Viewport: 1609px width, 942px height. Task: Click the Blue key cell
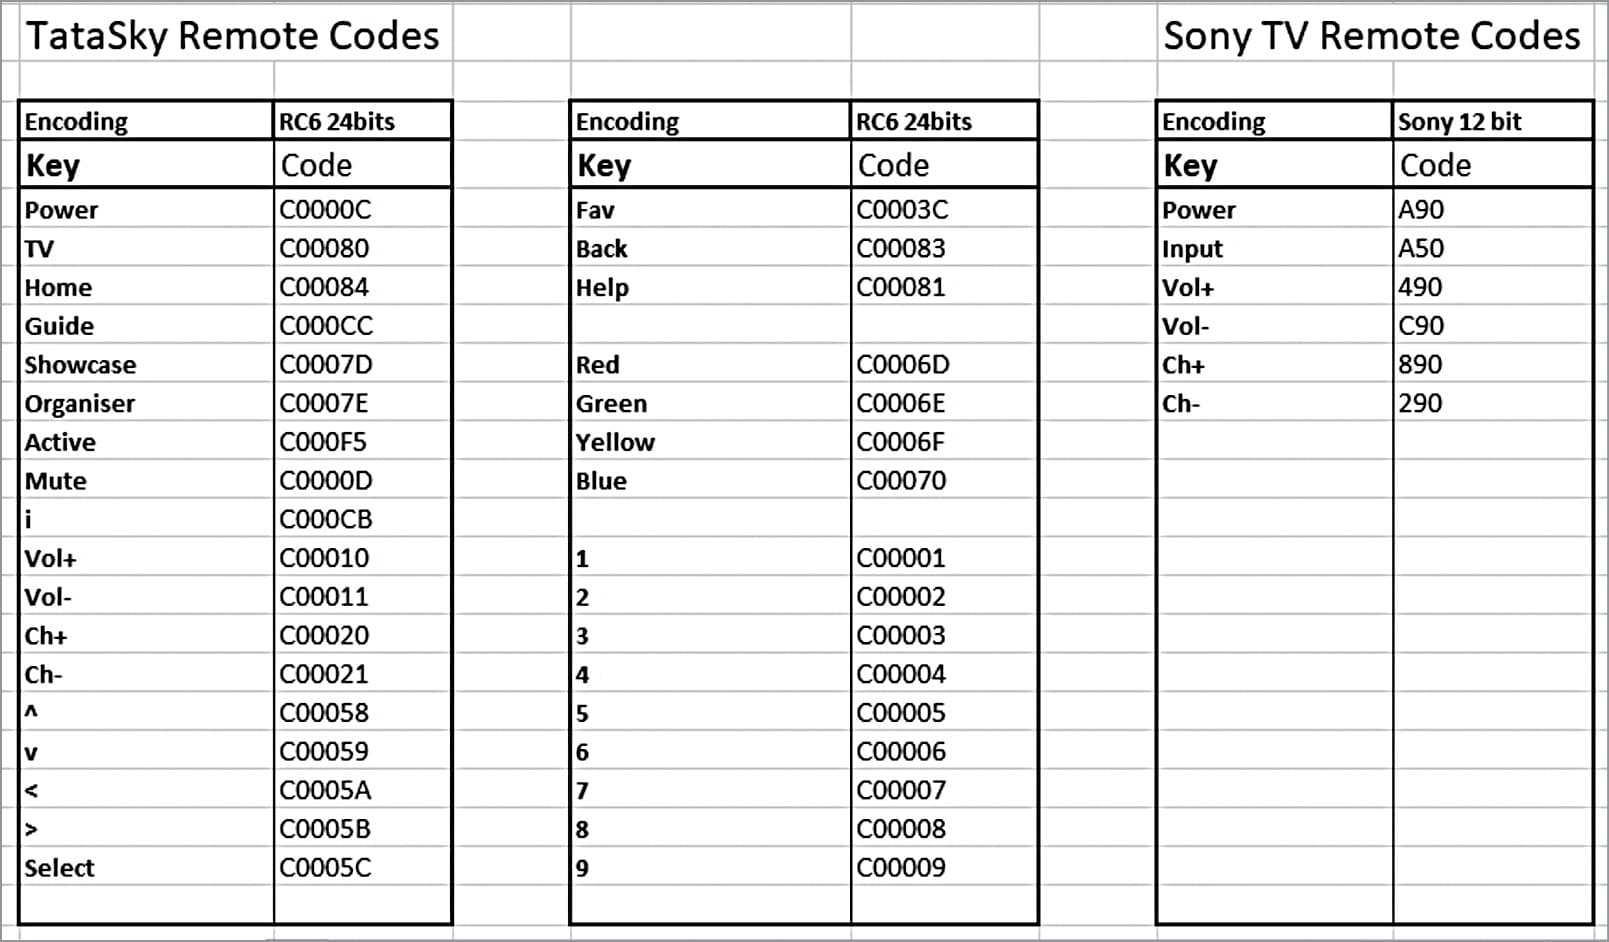click(x=601, y=481)
